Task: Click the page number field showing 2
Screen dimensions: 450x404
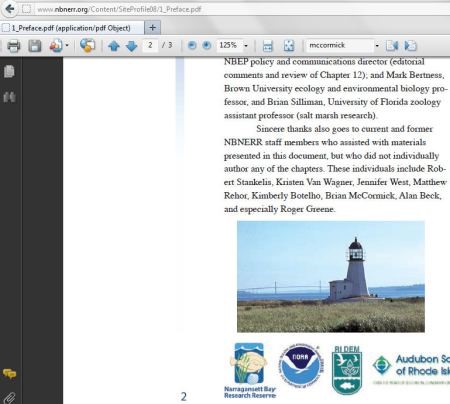Action: coord(150,45)
